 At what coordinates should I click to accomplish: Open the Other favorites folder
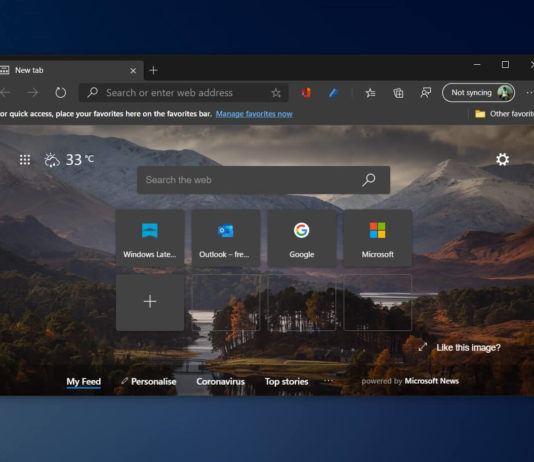505,114
